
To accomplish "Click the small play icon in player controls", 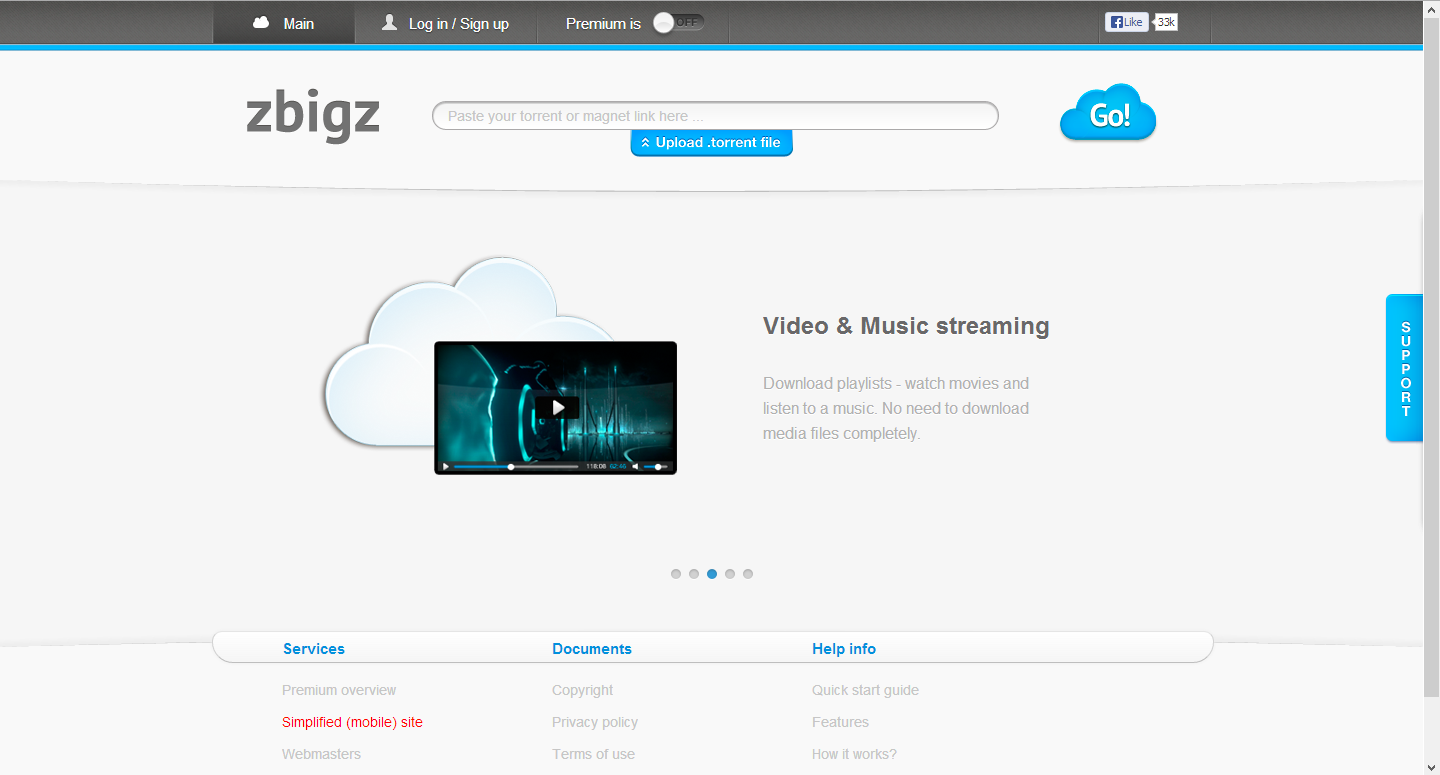I will coord(446,466).
